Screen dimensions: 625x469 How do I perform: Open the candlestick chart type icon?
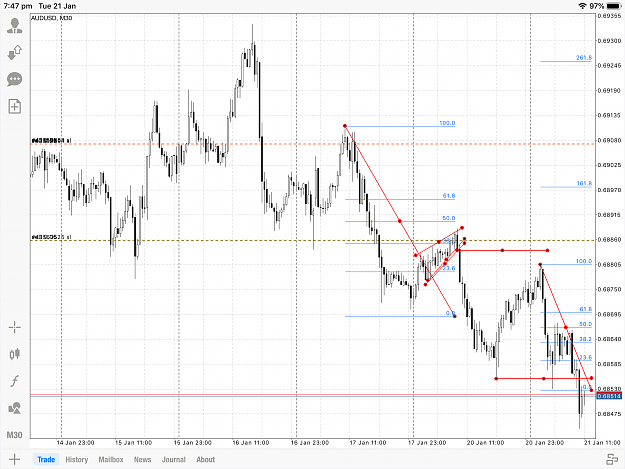[15, 354]
